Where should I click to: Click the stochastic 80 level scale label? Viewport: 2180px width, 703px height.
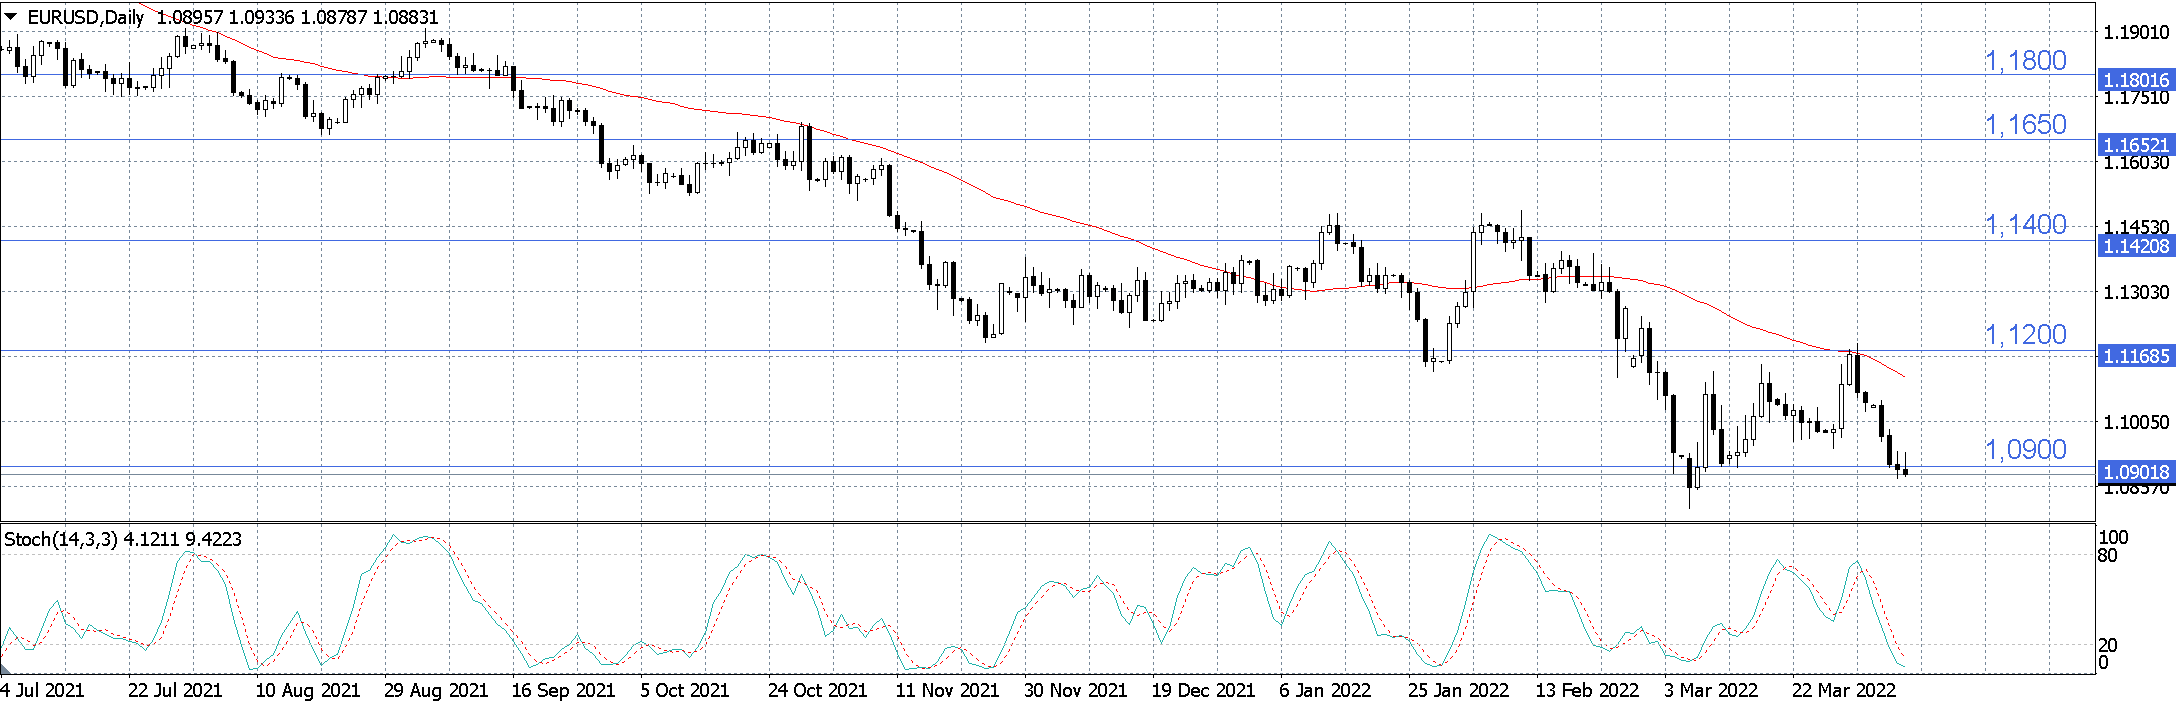click(x=2108, y=555)
